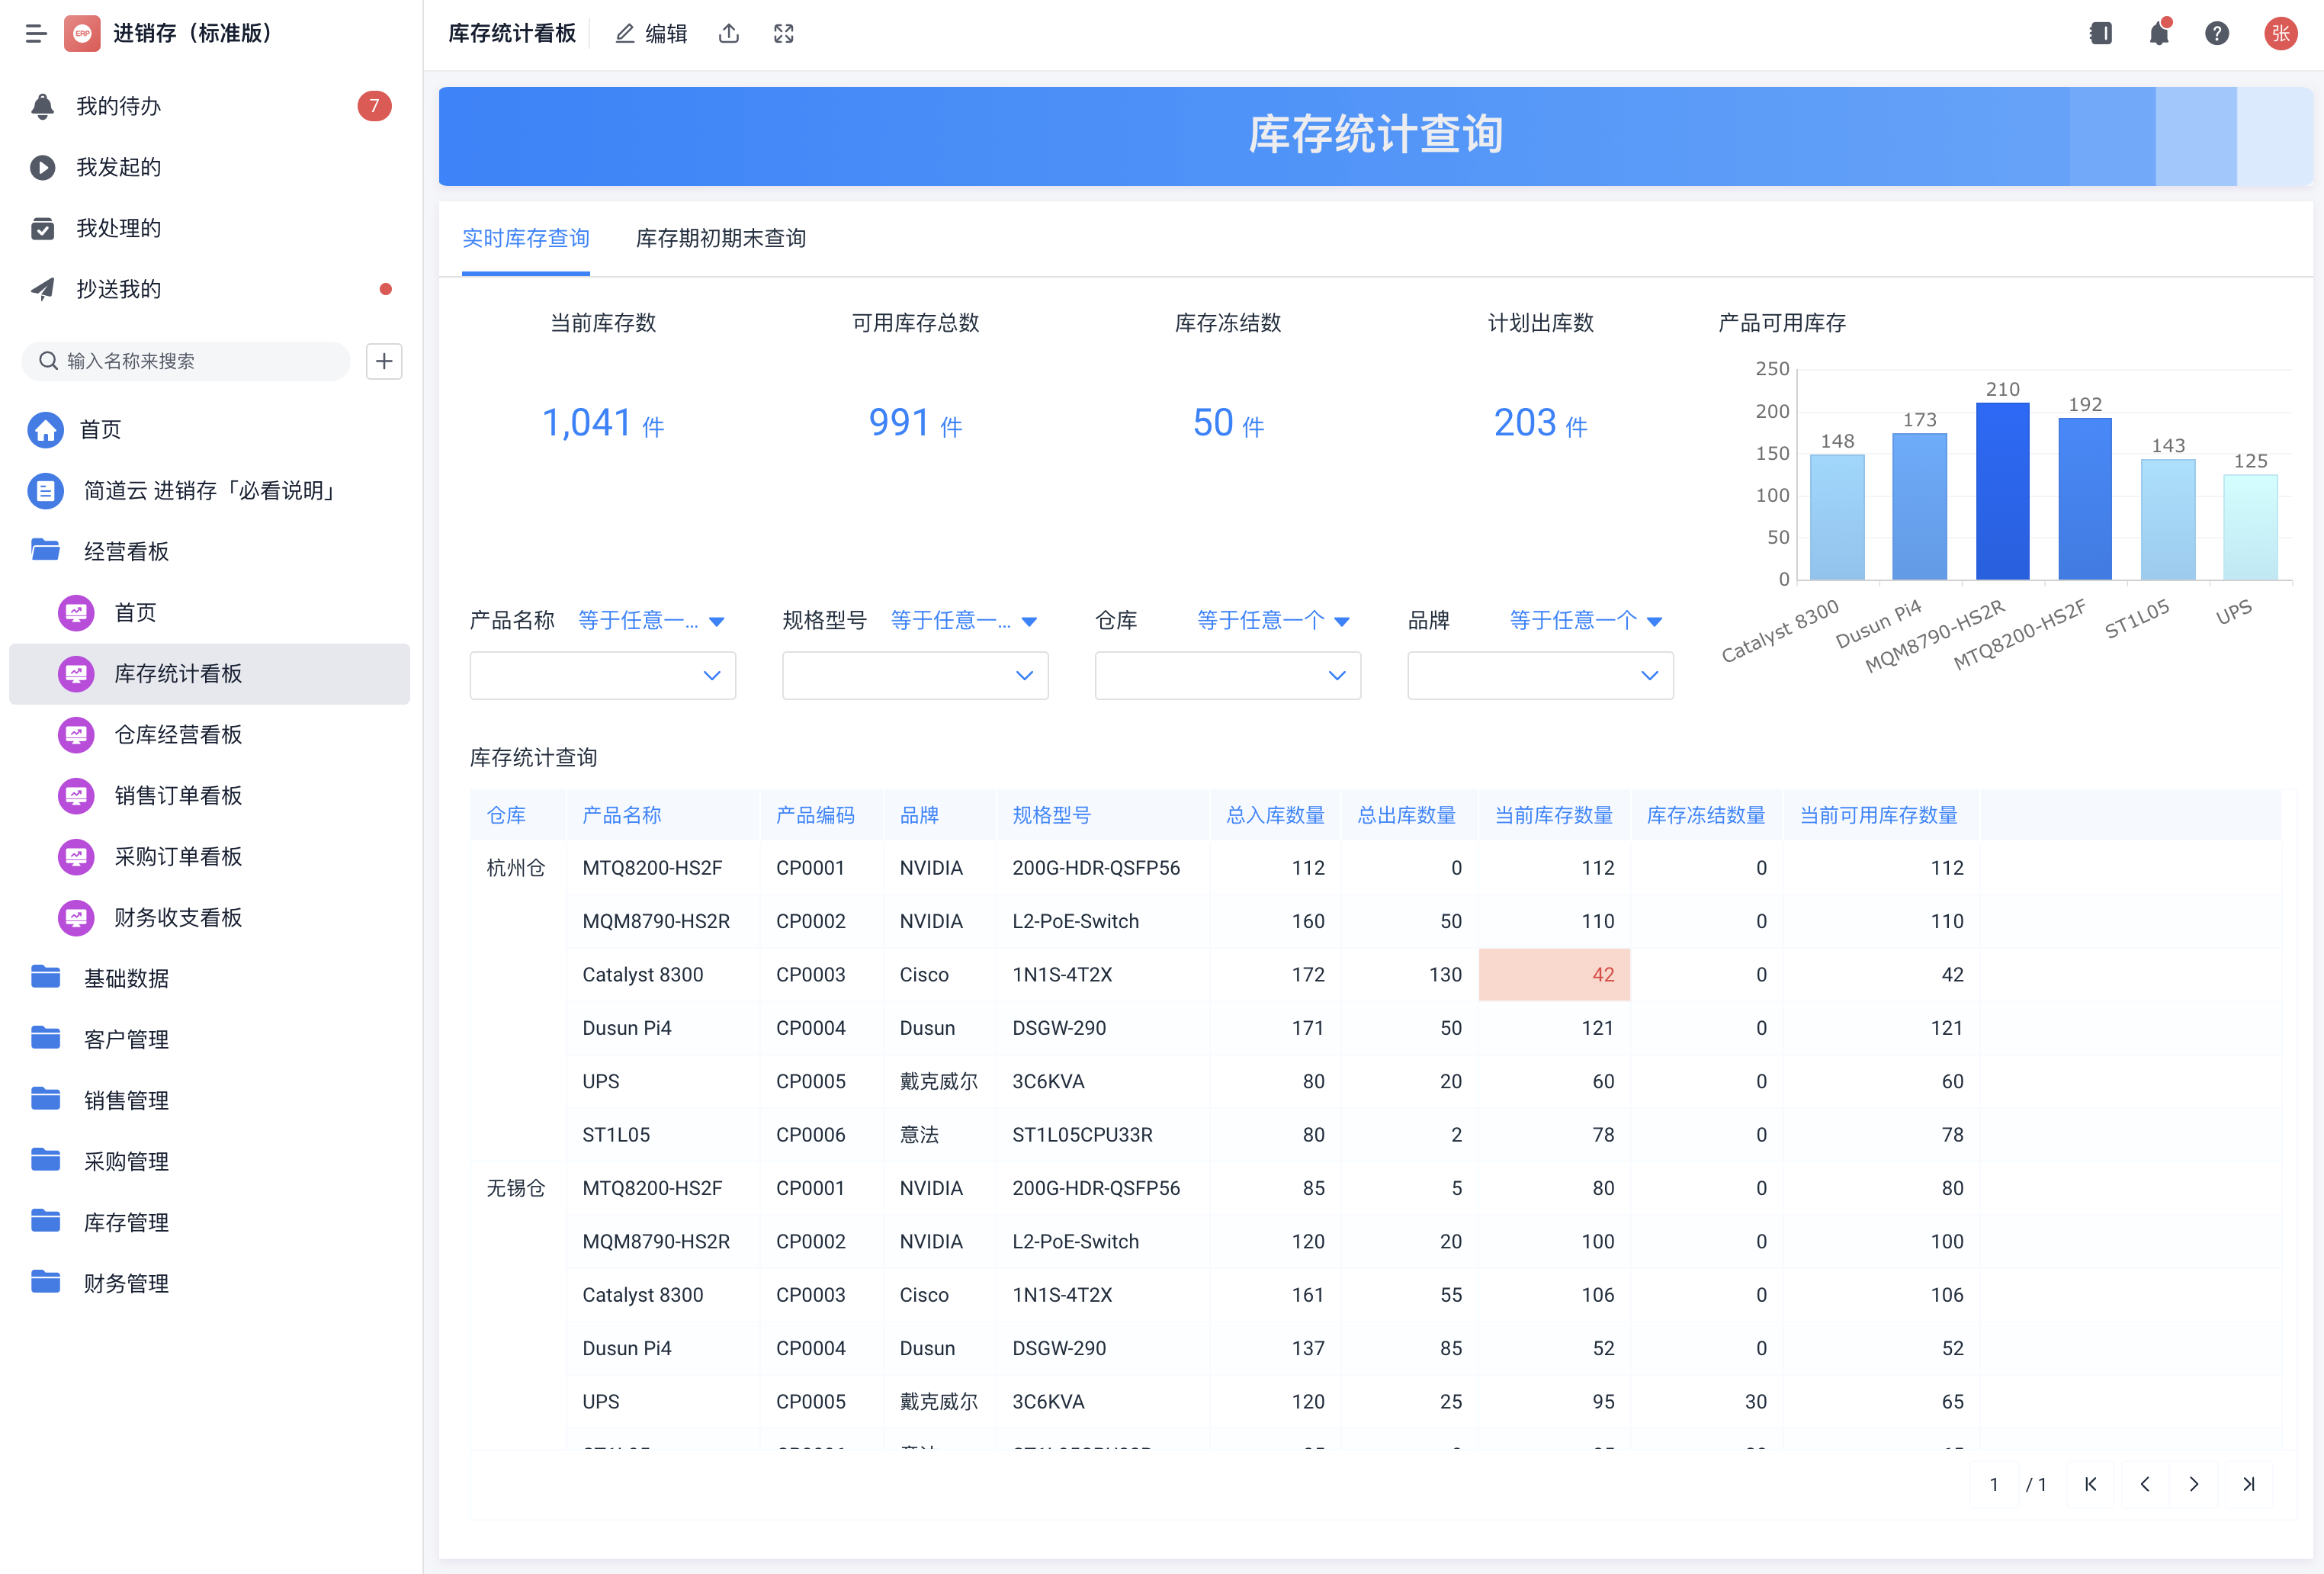This screenshot has height=1574, width=2324.
Task: Click the export/share icon in the toolbar
Action: pos(729,33)
